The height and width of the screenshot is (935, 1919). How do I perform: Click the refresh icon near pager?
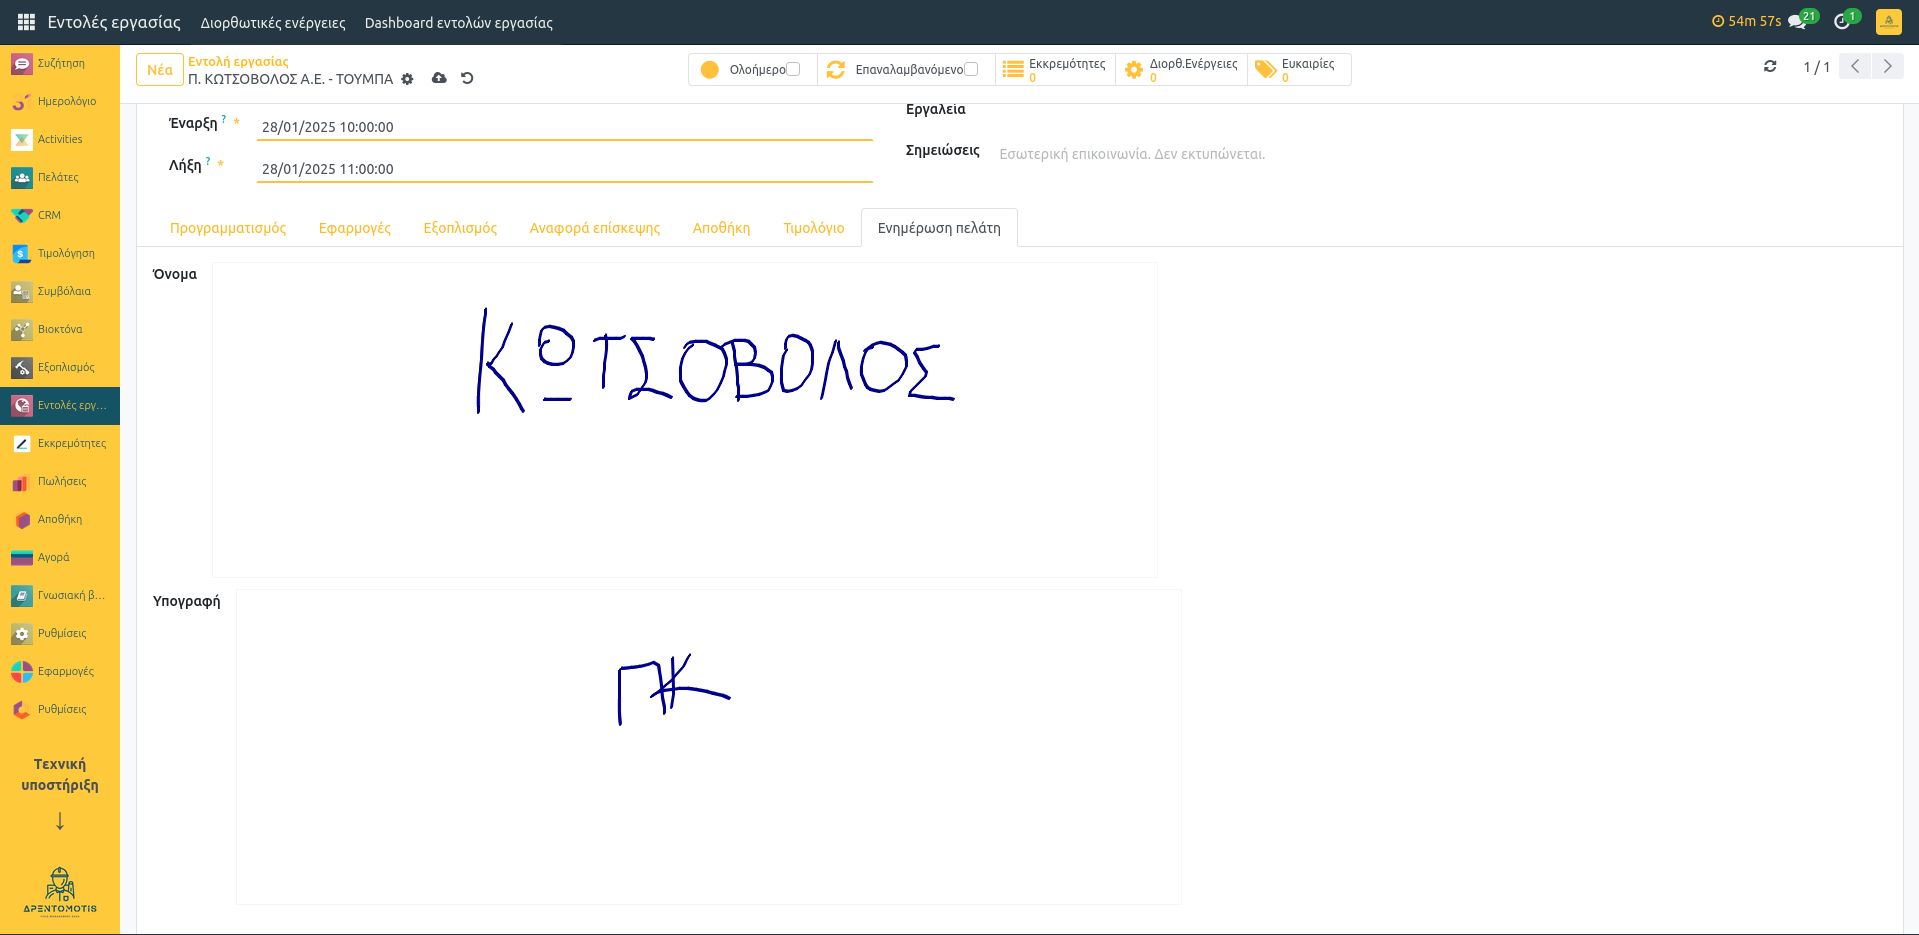coord(1770,66)
